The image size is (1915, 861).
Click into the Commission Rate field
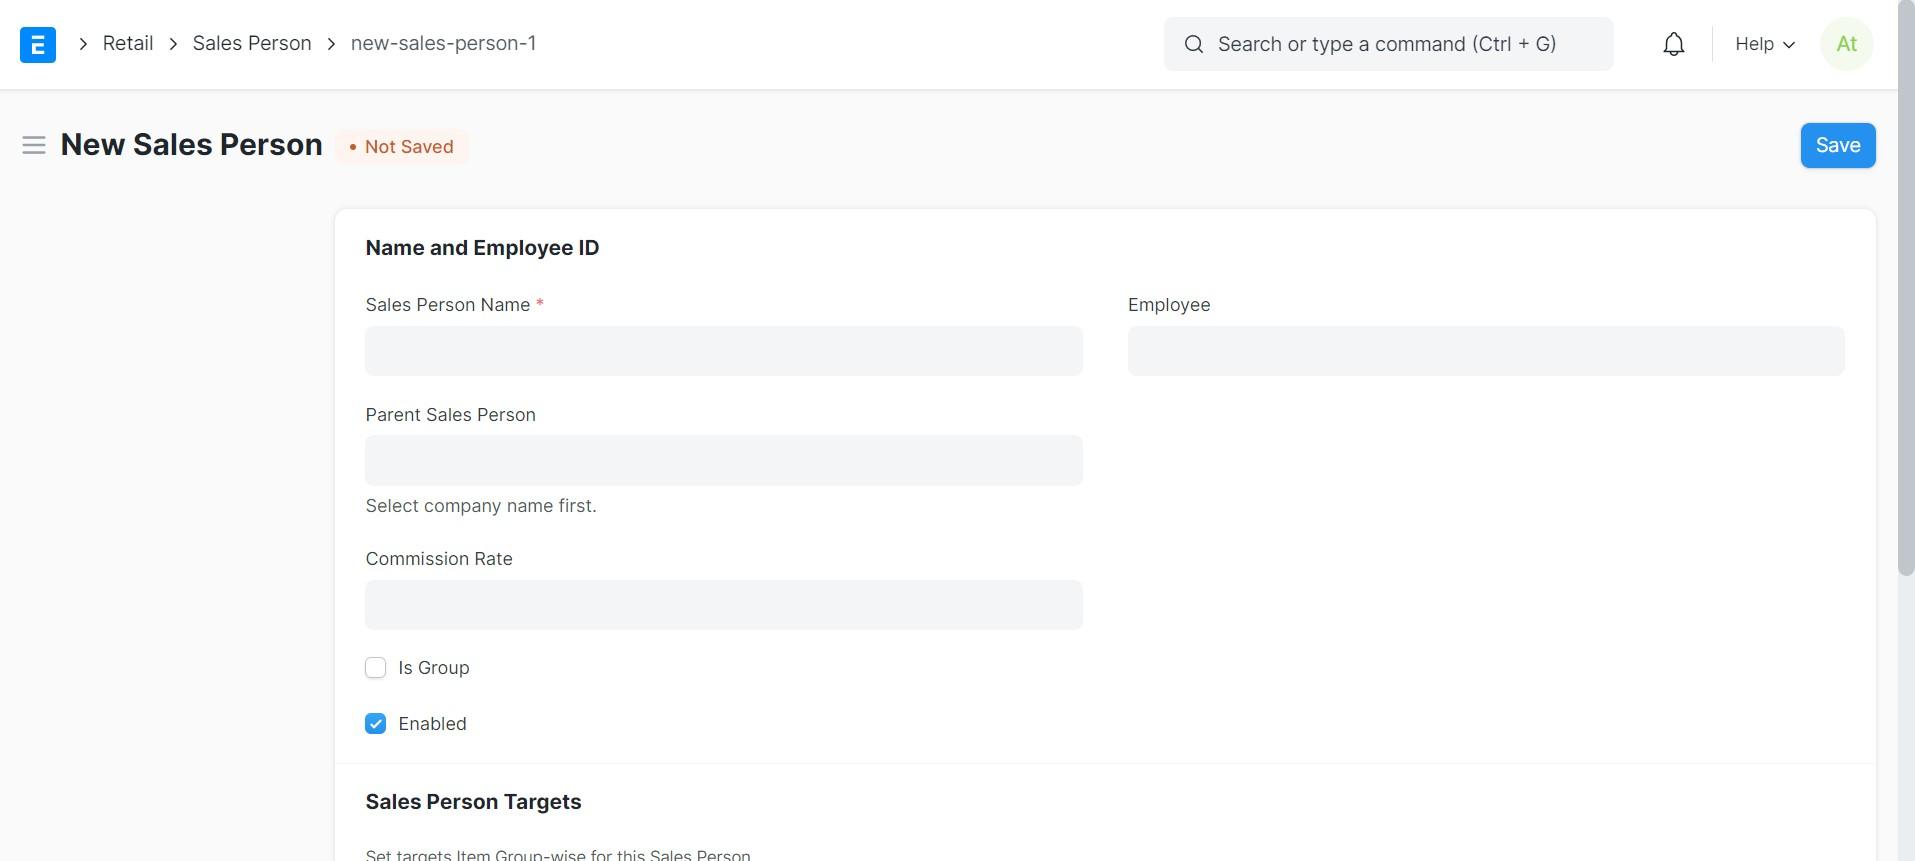point(723,605)
